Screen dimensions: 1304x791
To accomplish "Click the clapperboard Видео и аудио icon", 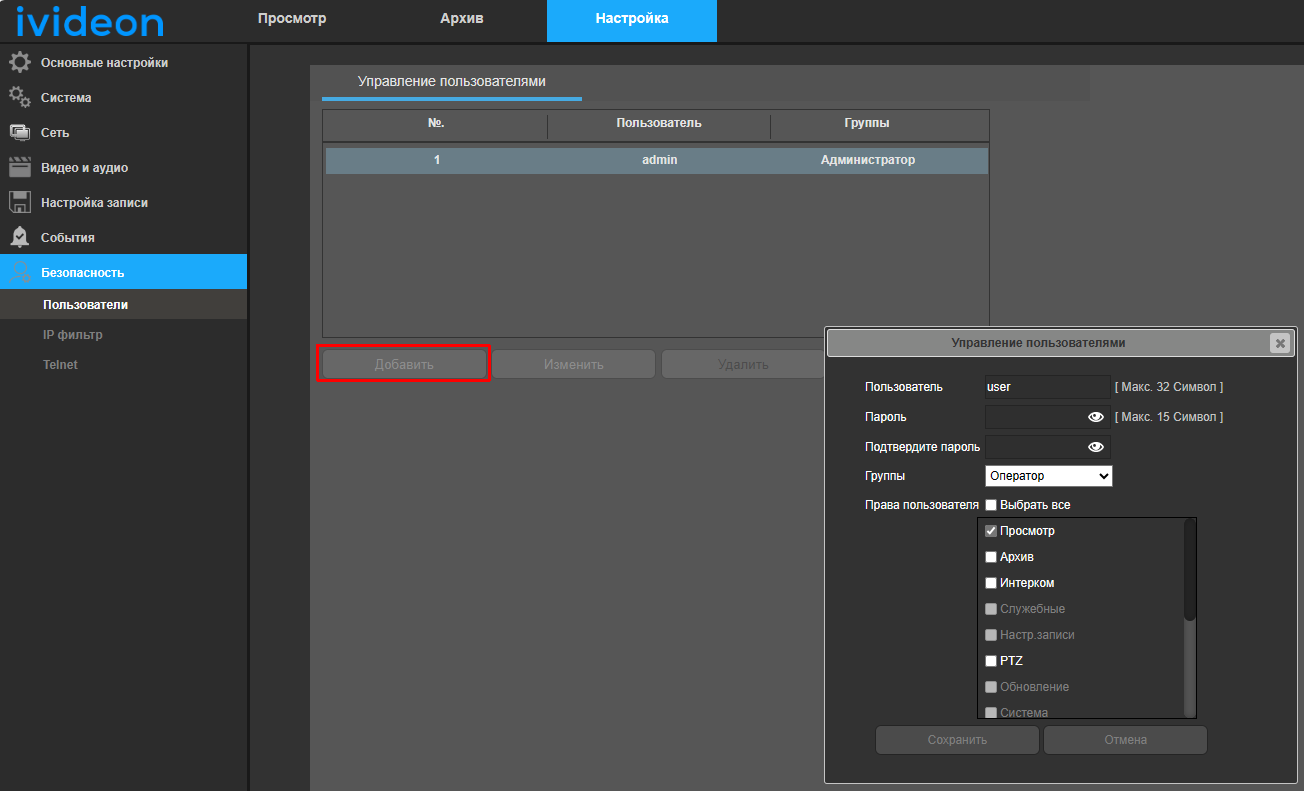I will pos(20,167).
